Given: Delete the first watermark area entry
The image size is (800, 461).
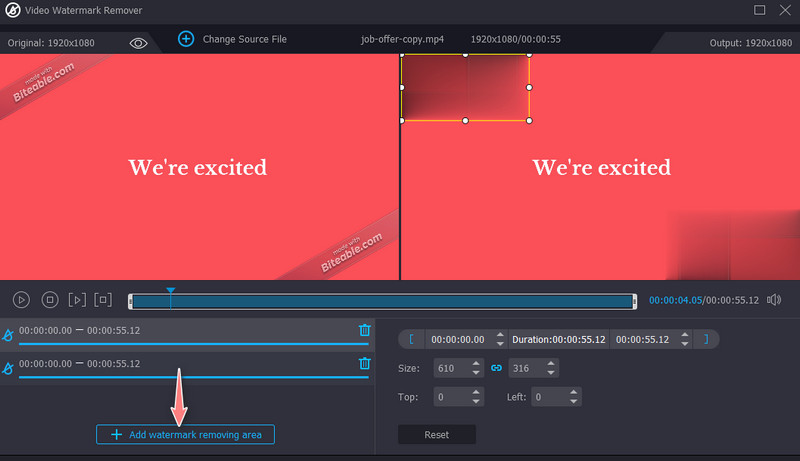Looking at the screenshot, I should point(364,330).
